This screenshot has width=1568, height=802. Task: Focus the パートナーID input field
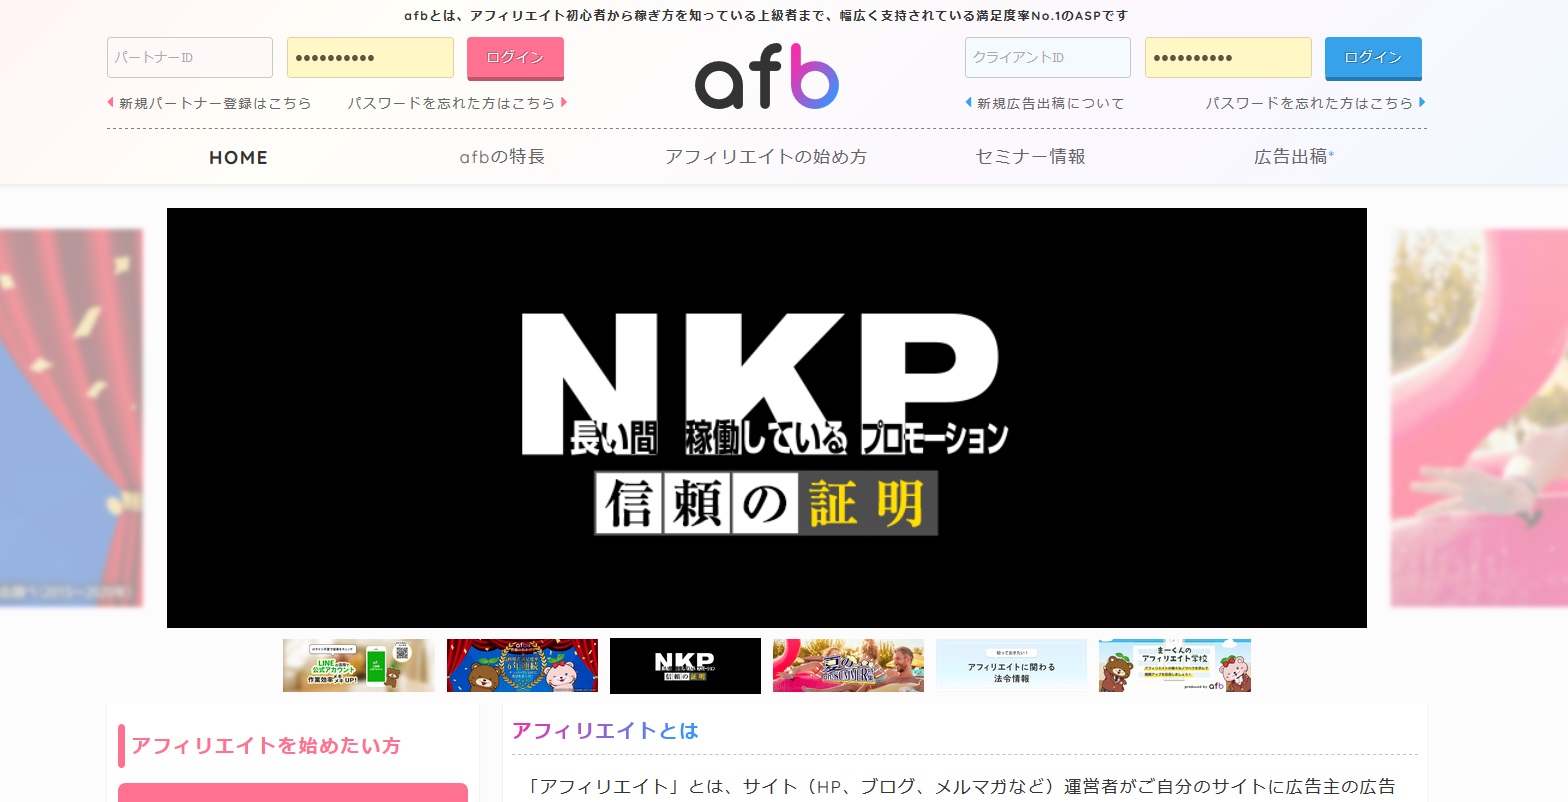[x=190, y=58]
